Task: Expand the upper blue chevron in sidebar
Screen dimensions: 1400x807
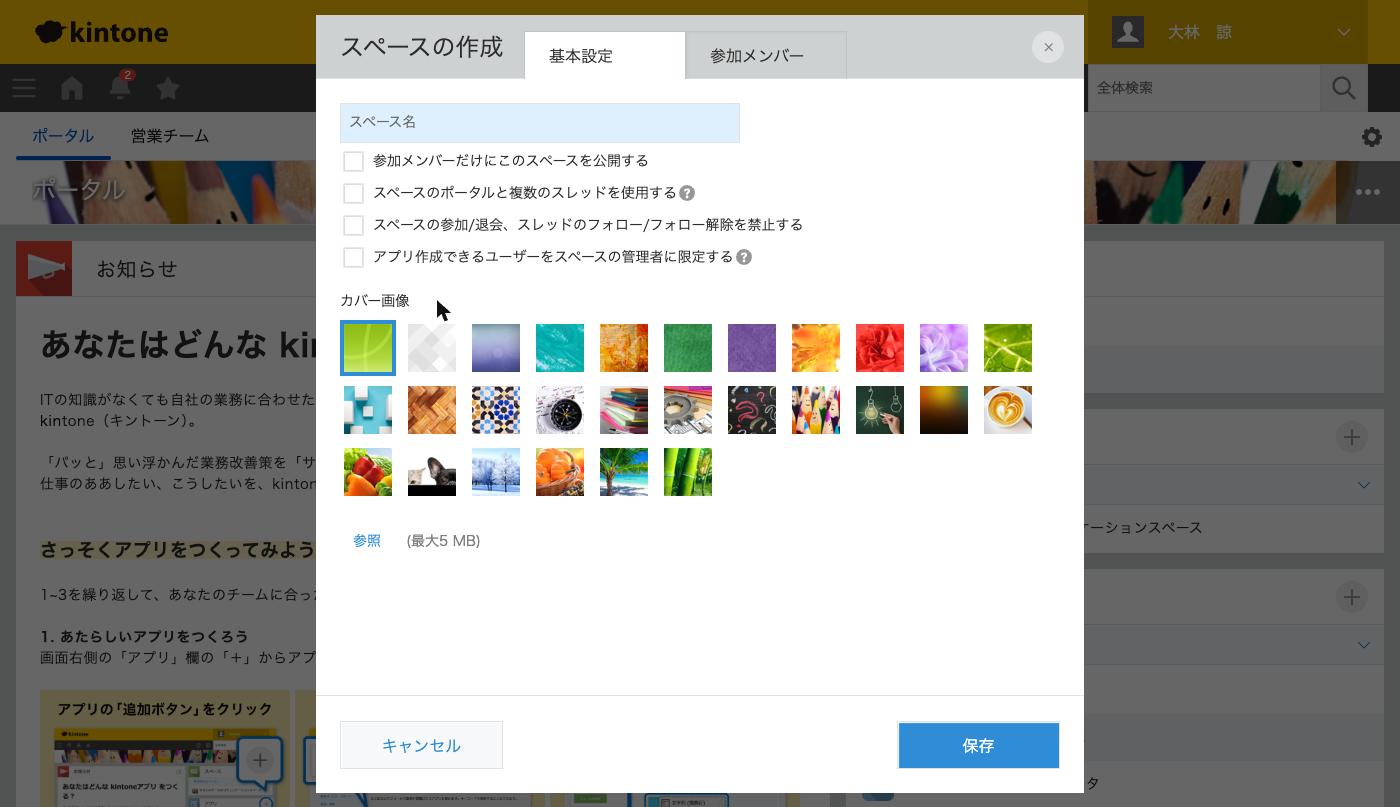Action: (x=1364, y=485)
